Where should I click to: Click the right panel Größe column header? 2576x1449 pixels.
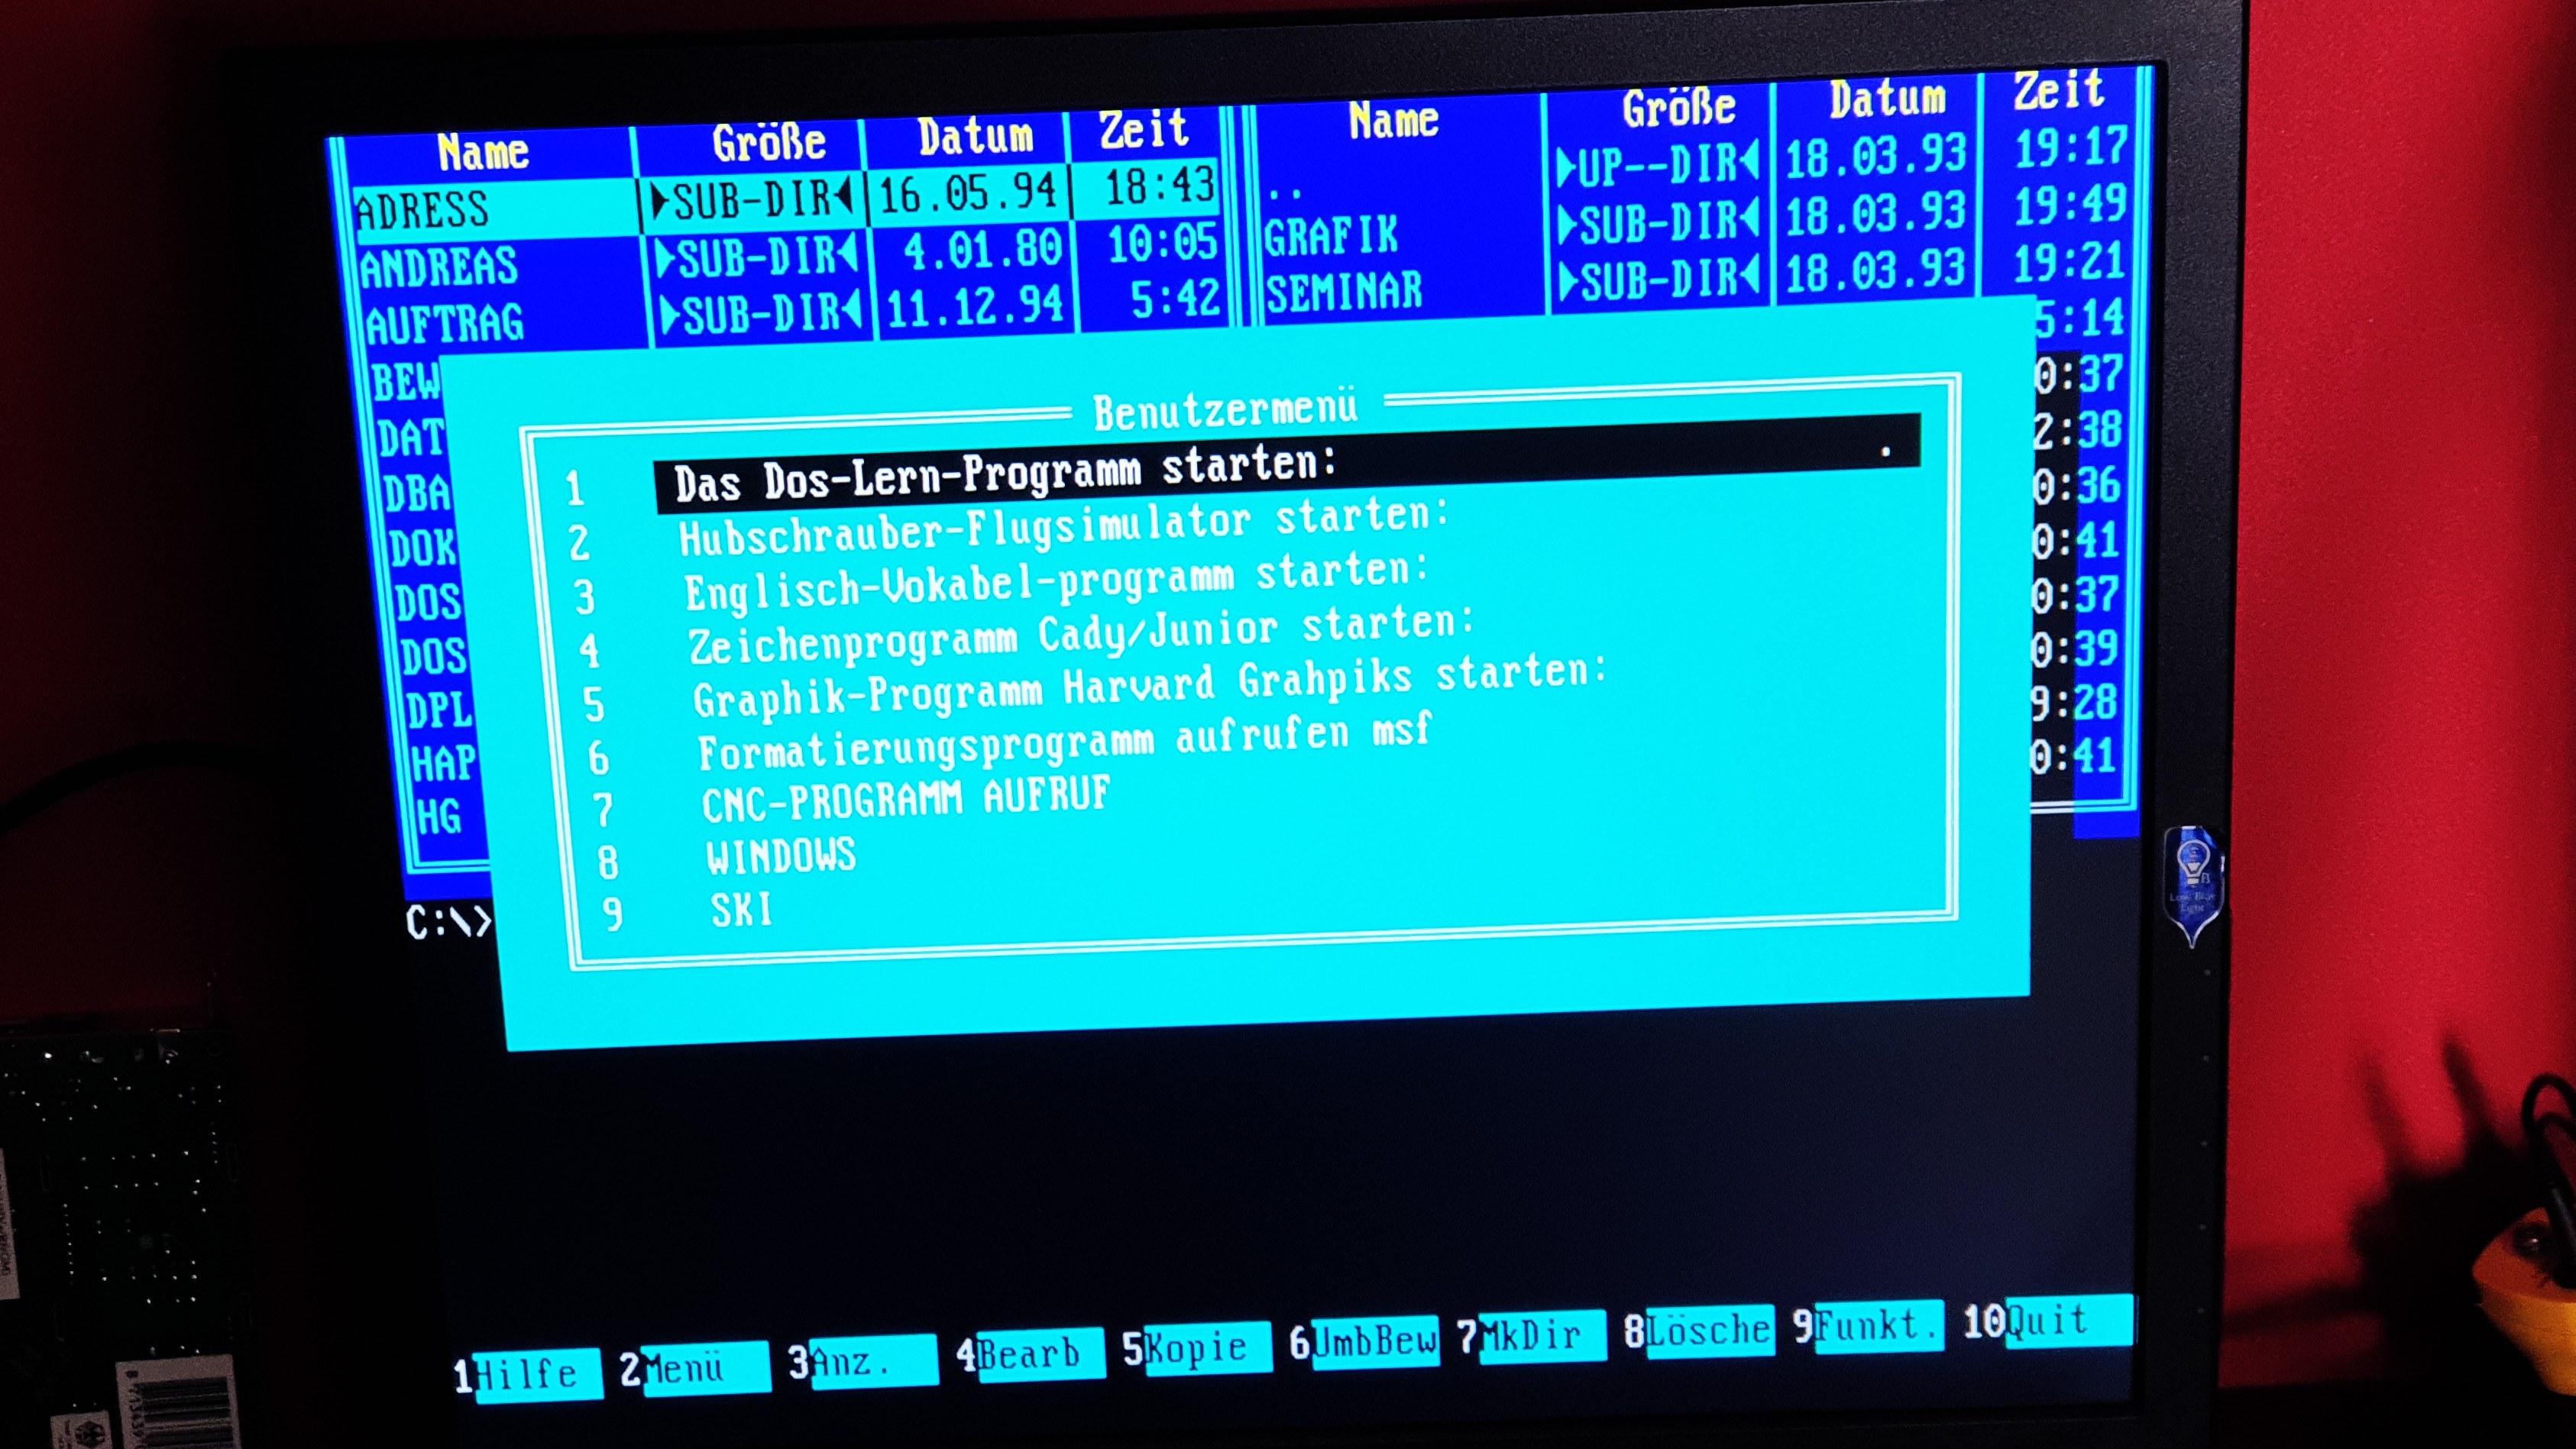[x=1679, y=108]
